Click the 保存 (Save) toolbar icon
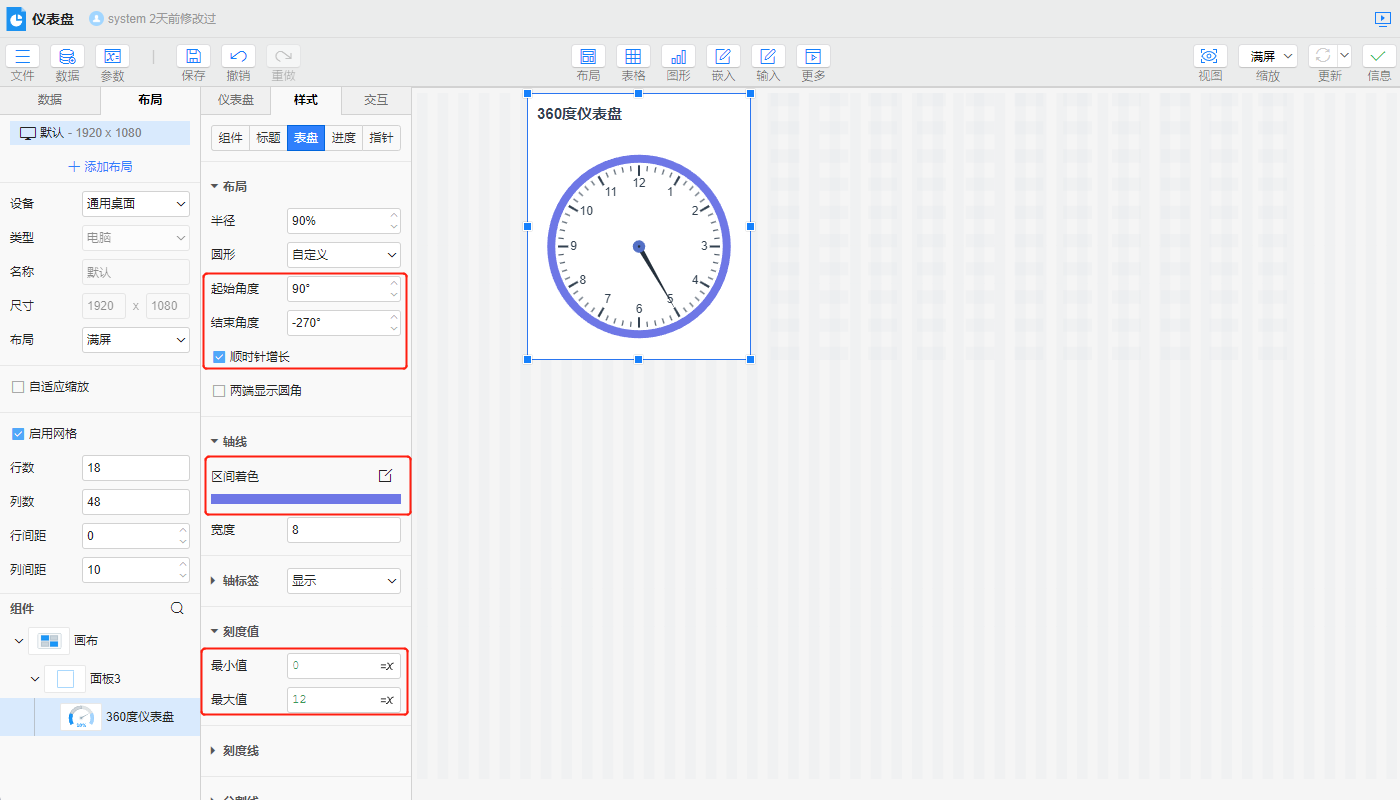The width and height of the screenshot is (1400, 800). tap(193, 57)
